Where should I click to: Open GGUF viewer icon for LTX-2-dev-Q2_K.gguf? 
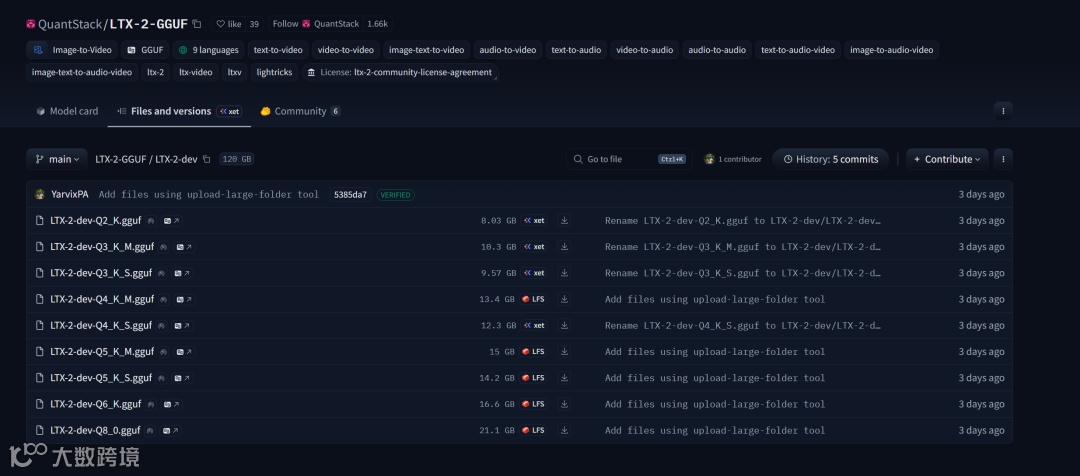[x=171, y=220]
